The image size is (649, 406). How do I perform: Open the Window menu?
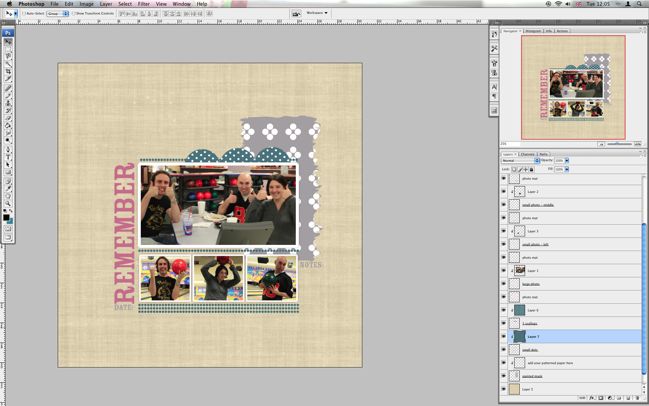pyautogui.click(x=181, y=4)
